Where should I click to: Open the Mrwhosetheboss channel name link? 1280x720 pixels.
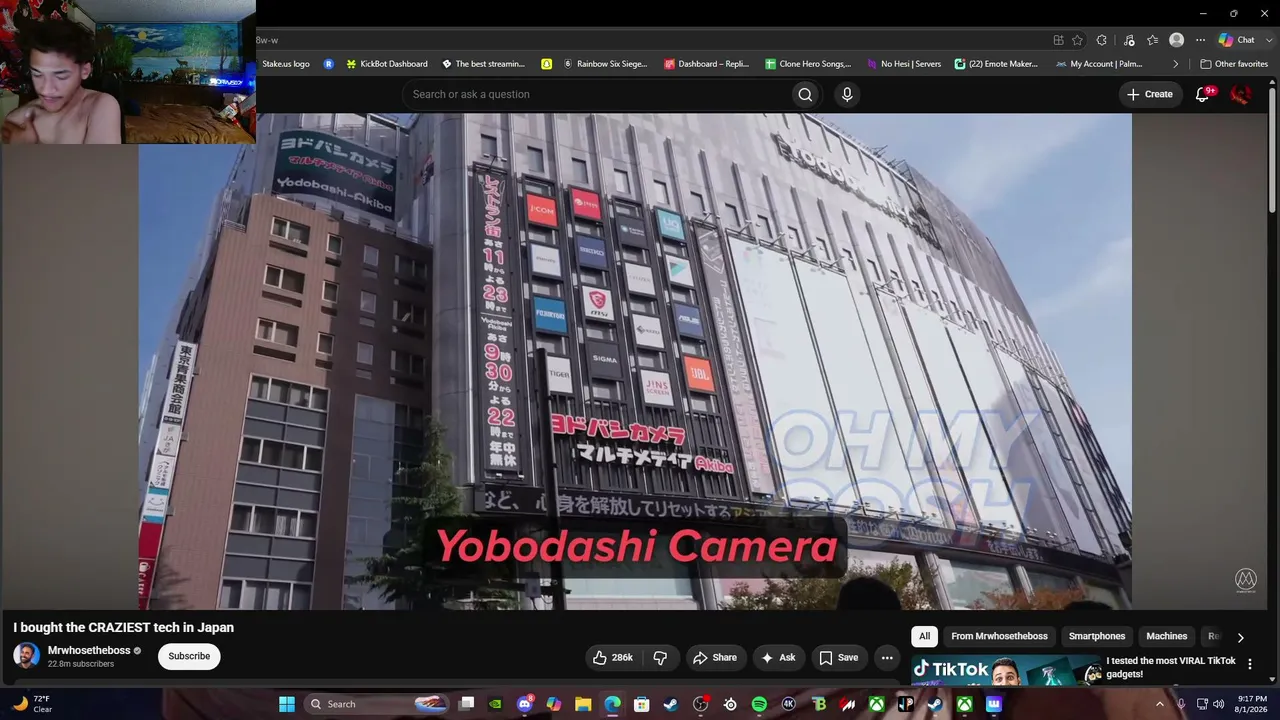[89, 650]
